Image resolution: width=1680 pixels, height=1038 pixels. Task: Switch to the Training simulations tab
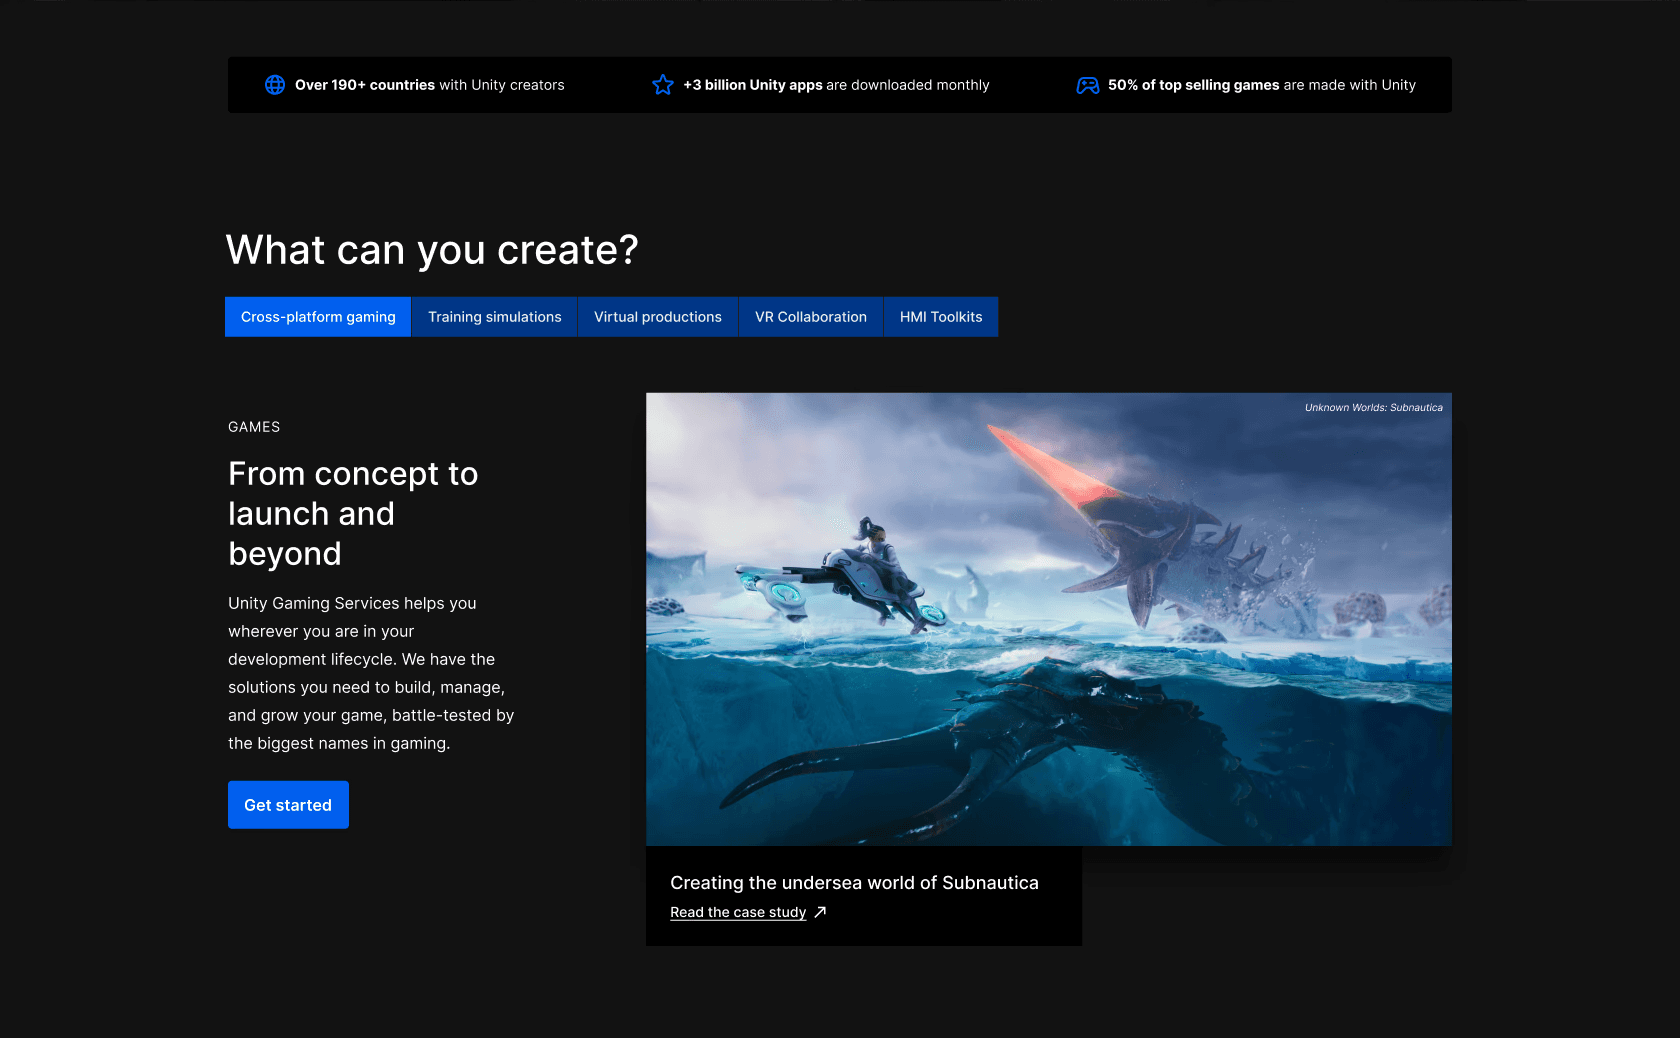pyautogui.click(x=494, y=316)
